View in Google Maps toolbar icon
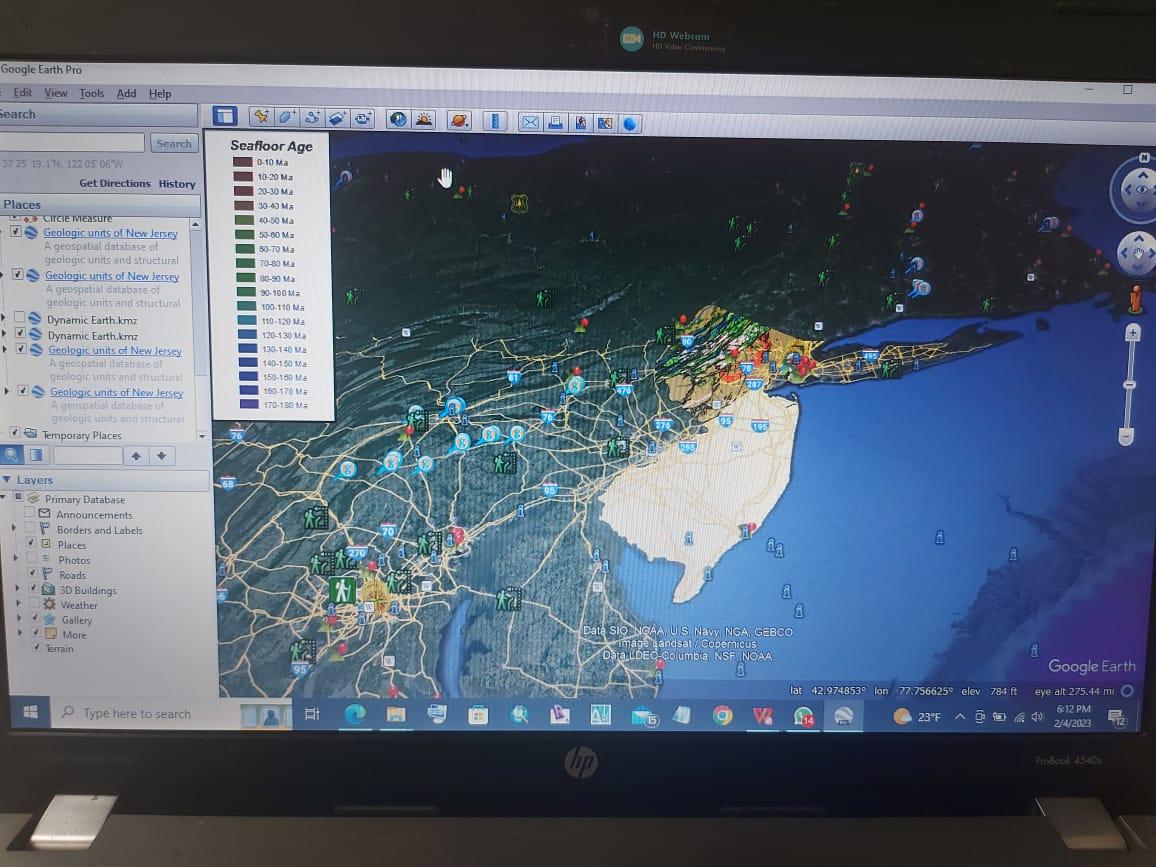Image resolution: width=1156 pixels, height=867 pixels. 605,123
